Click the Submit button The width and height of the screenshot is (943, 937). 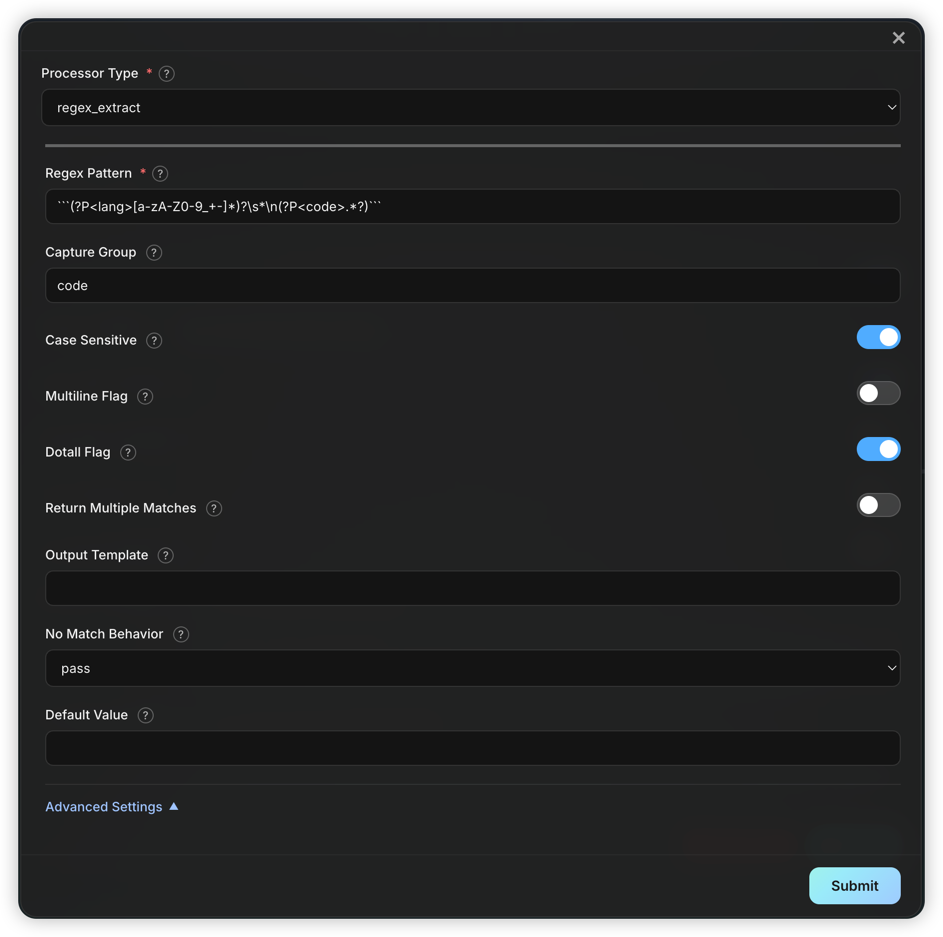855,885
